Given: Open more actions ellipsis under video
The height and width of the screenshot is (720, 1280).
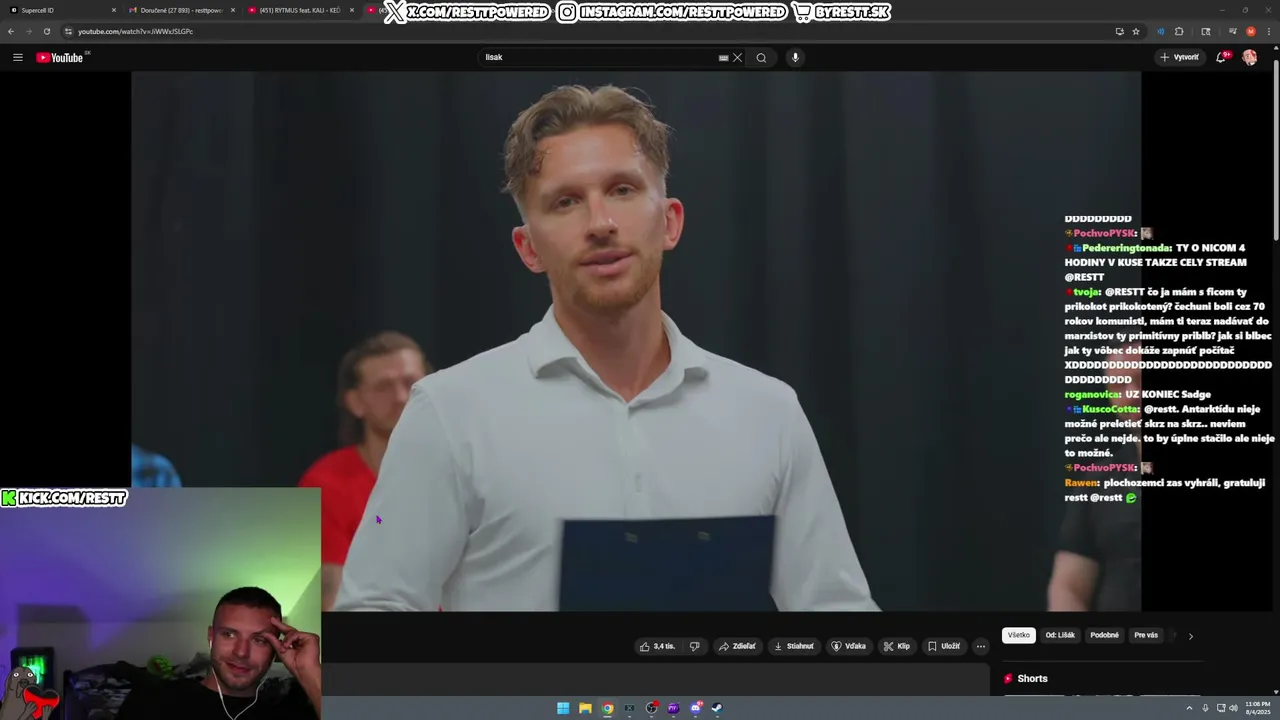Looking at the screenshot, I should click(981, 646).
